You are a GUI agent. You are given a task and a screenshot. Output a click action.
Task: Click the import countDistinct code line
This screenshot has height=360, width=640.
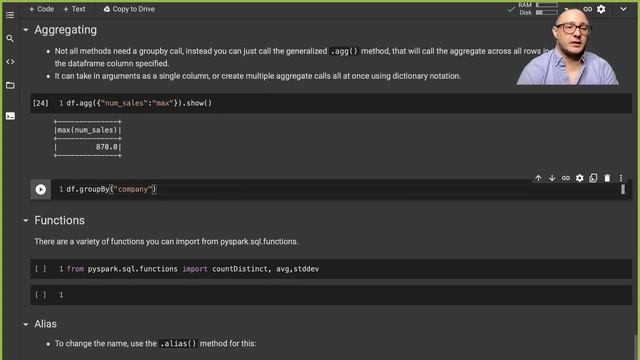(193, 269)
